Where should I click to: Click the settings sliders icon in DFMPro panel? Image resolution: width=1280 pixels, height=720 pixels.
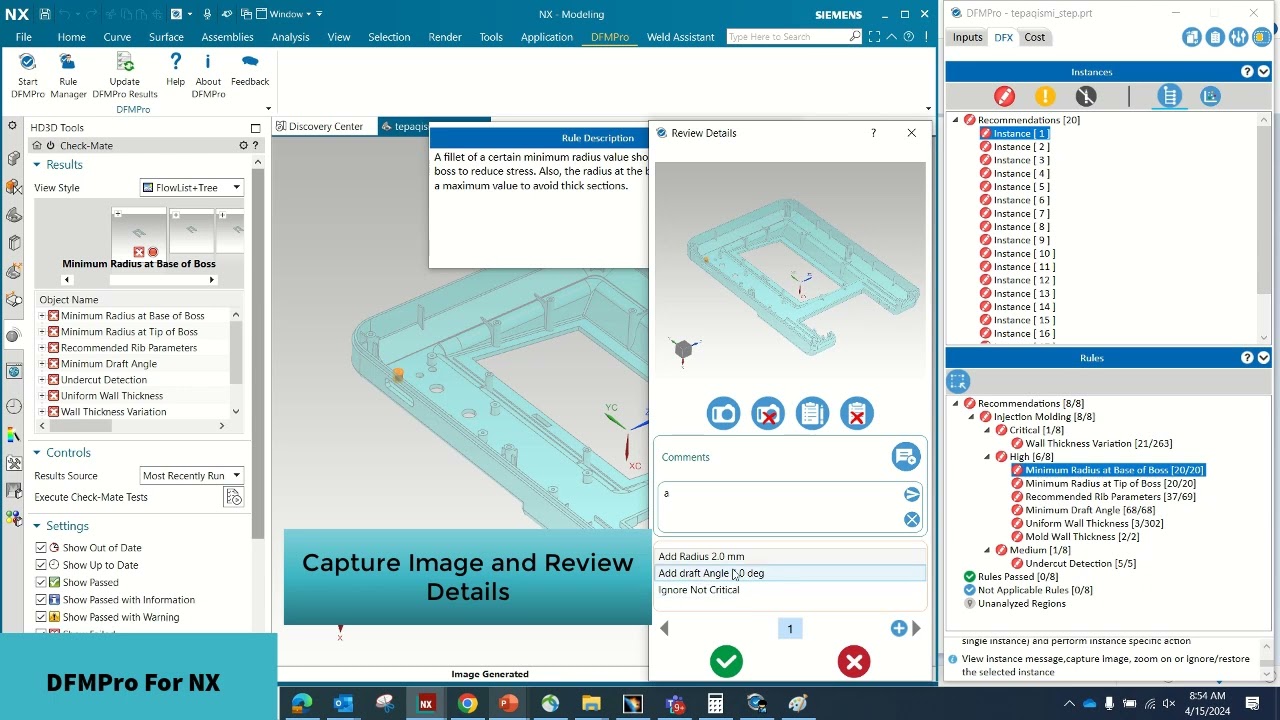1238,37
